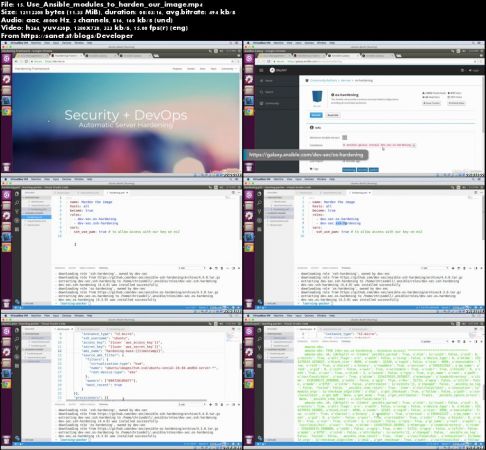The height and width of the screenshot is (450, 486).
Task: Click Chrome back arrow in Security + DevOps frame
Action: (x=16, y=62)
